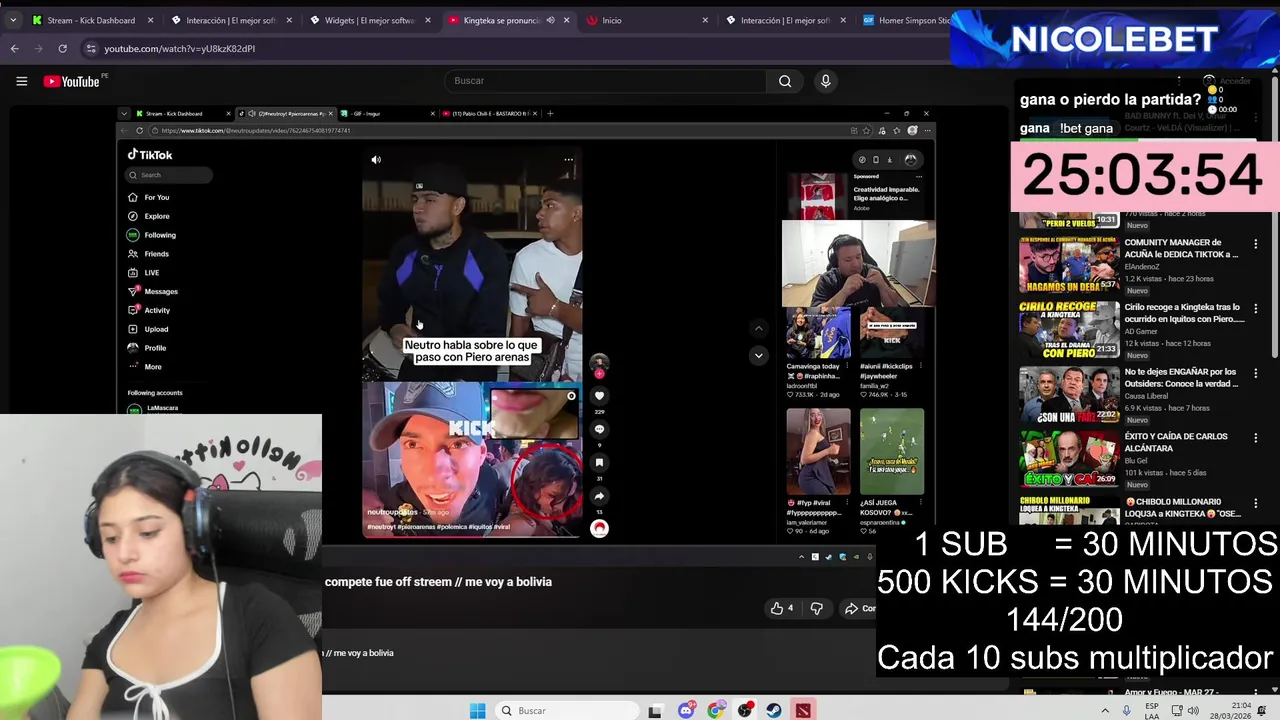Select Profile in the video's TikTok sidebar

[147, 348]
